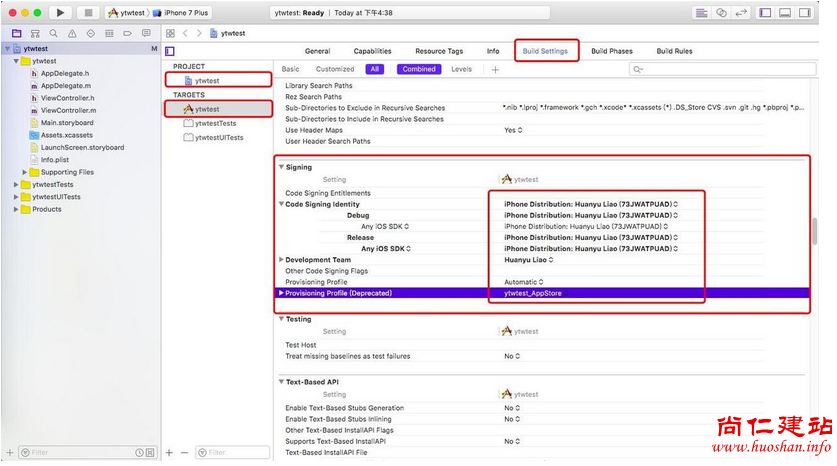Open the Issue navigator warning icon
This screenshot has width=837, height=466.
pyautogui.click(x=73, y=33)
